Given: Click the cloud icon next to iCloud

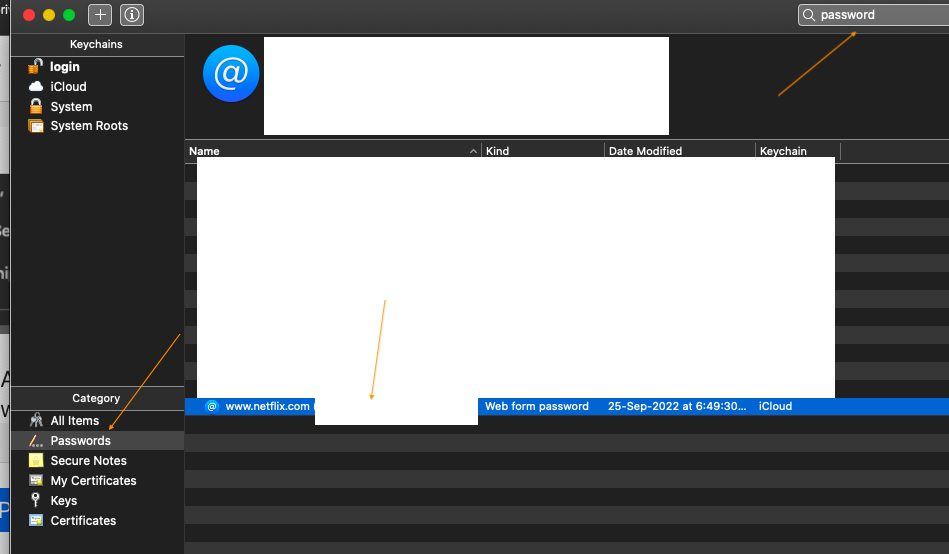Looking at the screenshot, I should click(x=36, y=87).
